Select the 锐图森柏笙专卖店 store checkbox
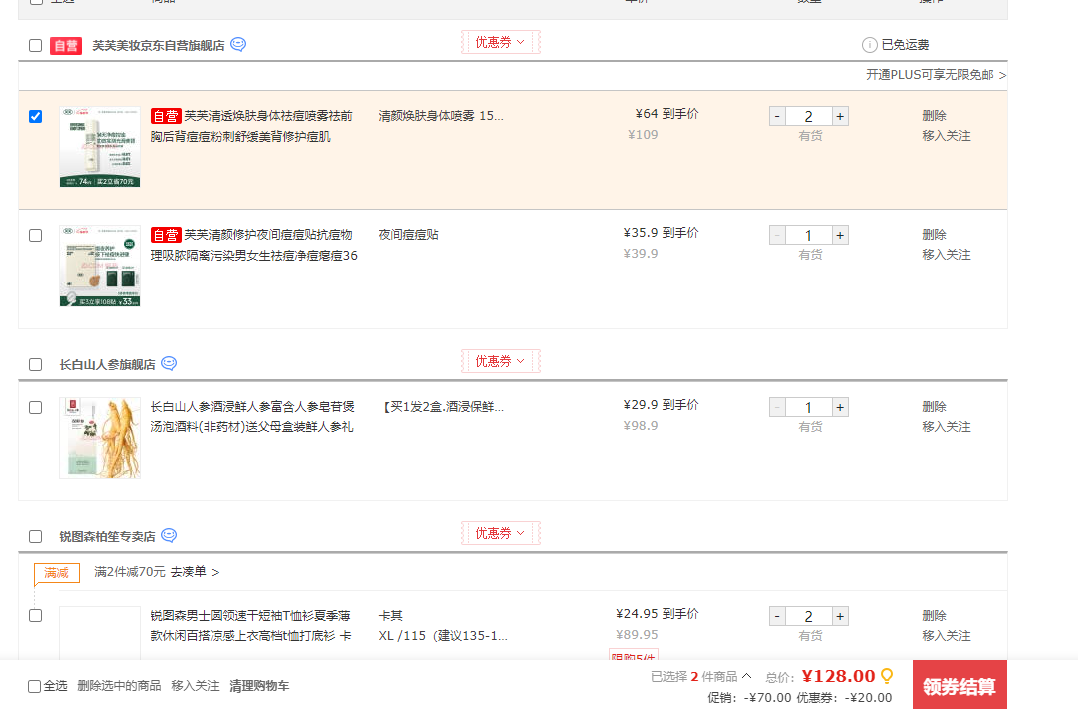 point(36,536)
